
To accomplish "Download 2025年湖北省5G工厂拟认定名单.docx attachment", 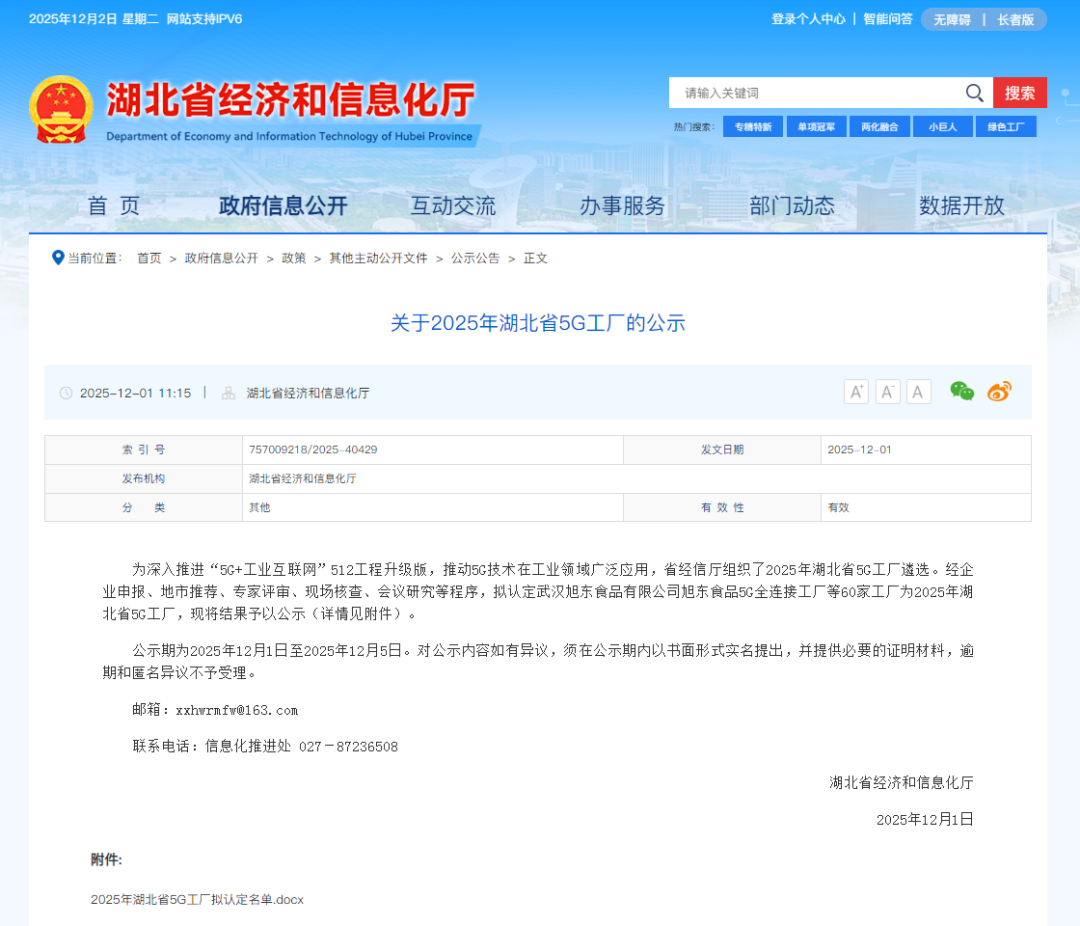I will [197, 899].
